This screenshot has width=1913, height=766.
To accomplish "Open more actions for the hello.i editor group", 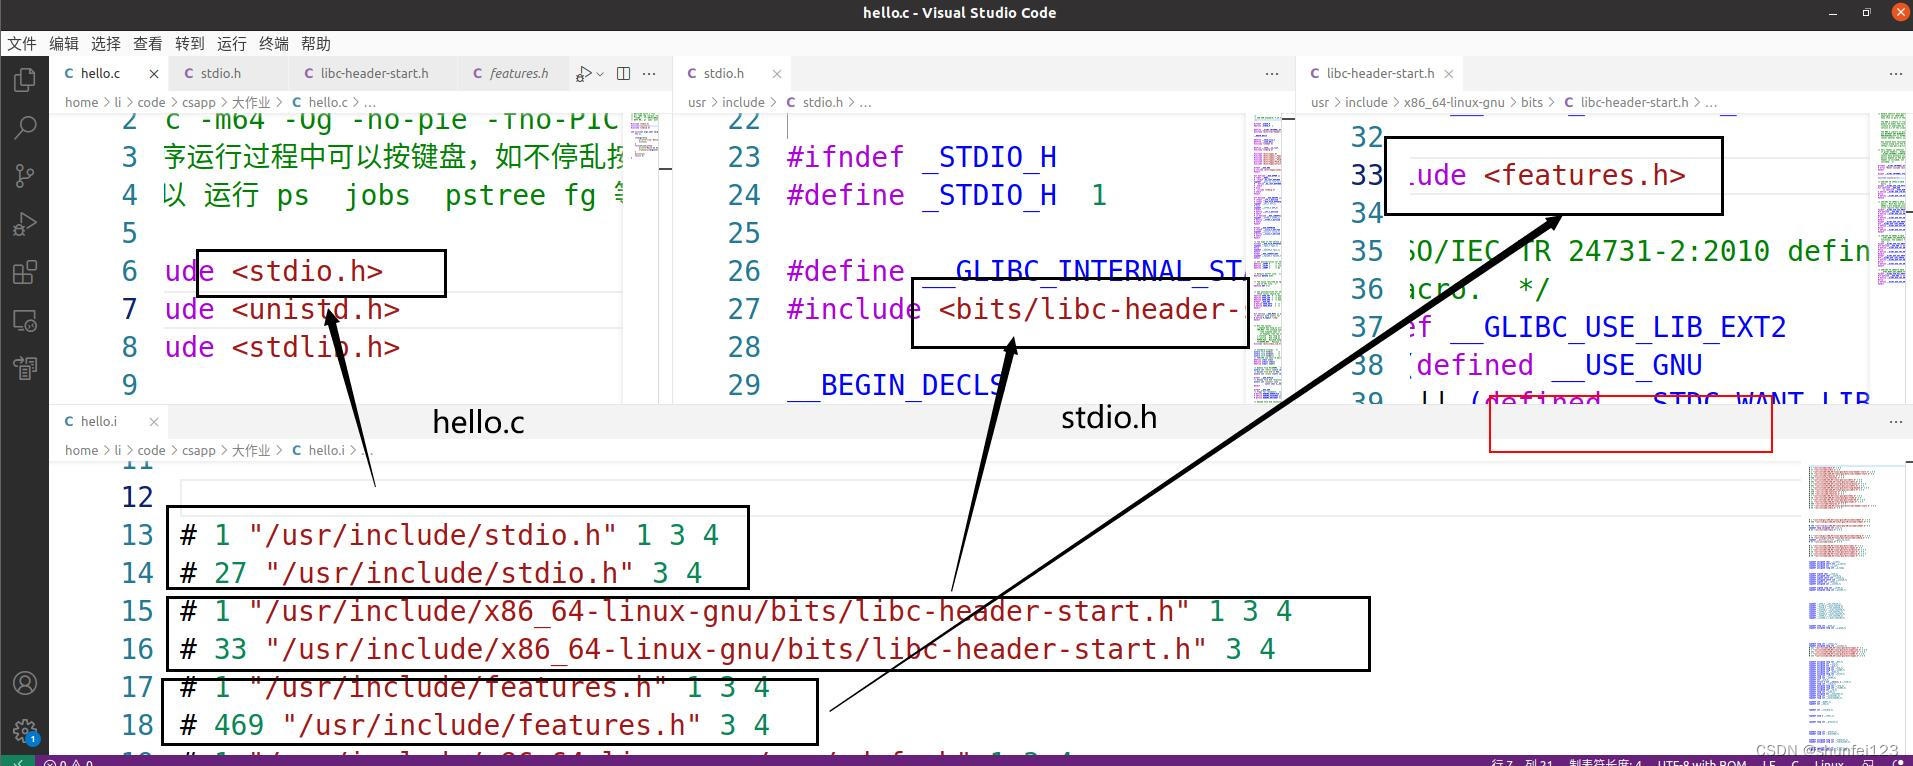I will [1895, 422].
